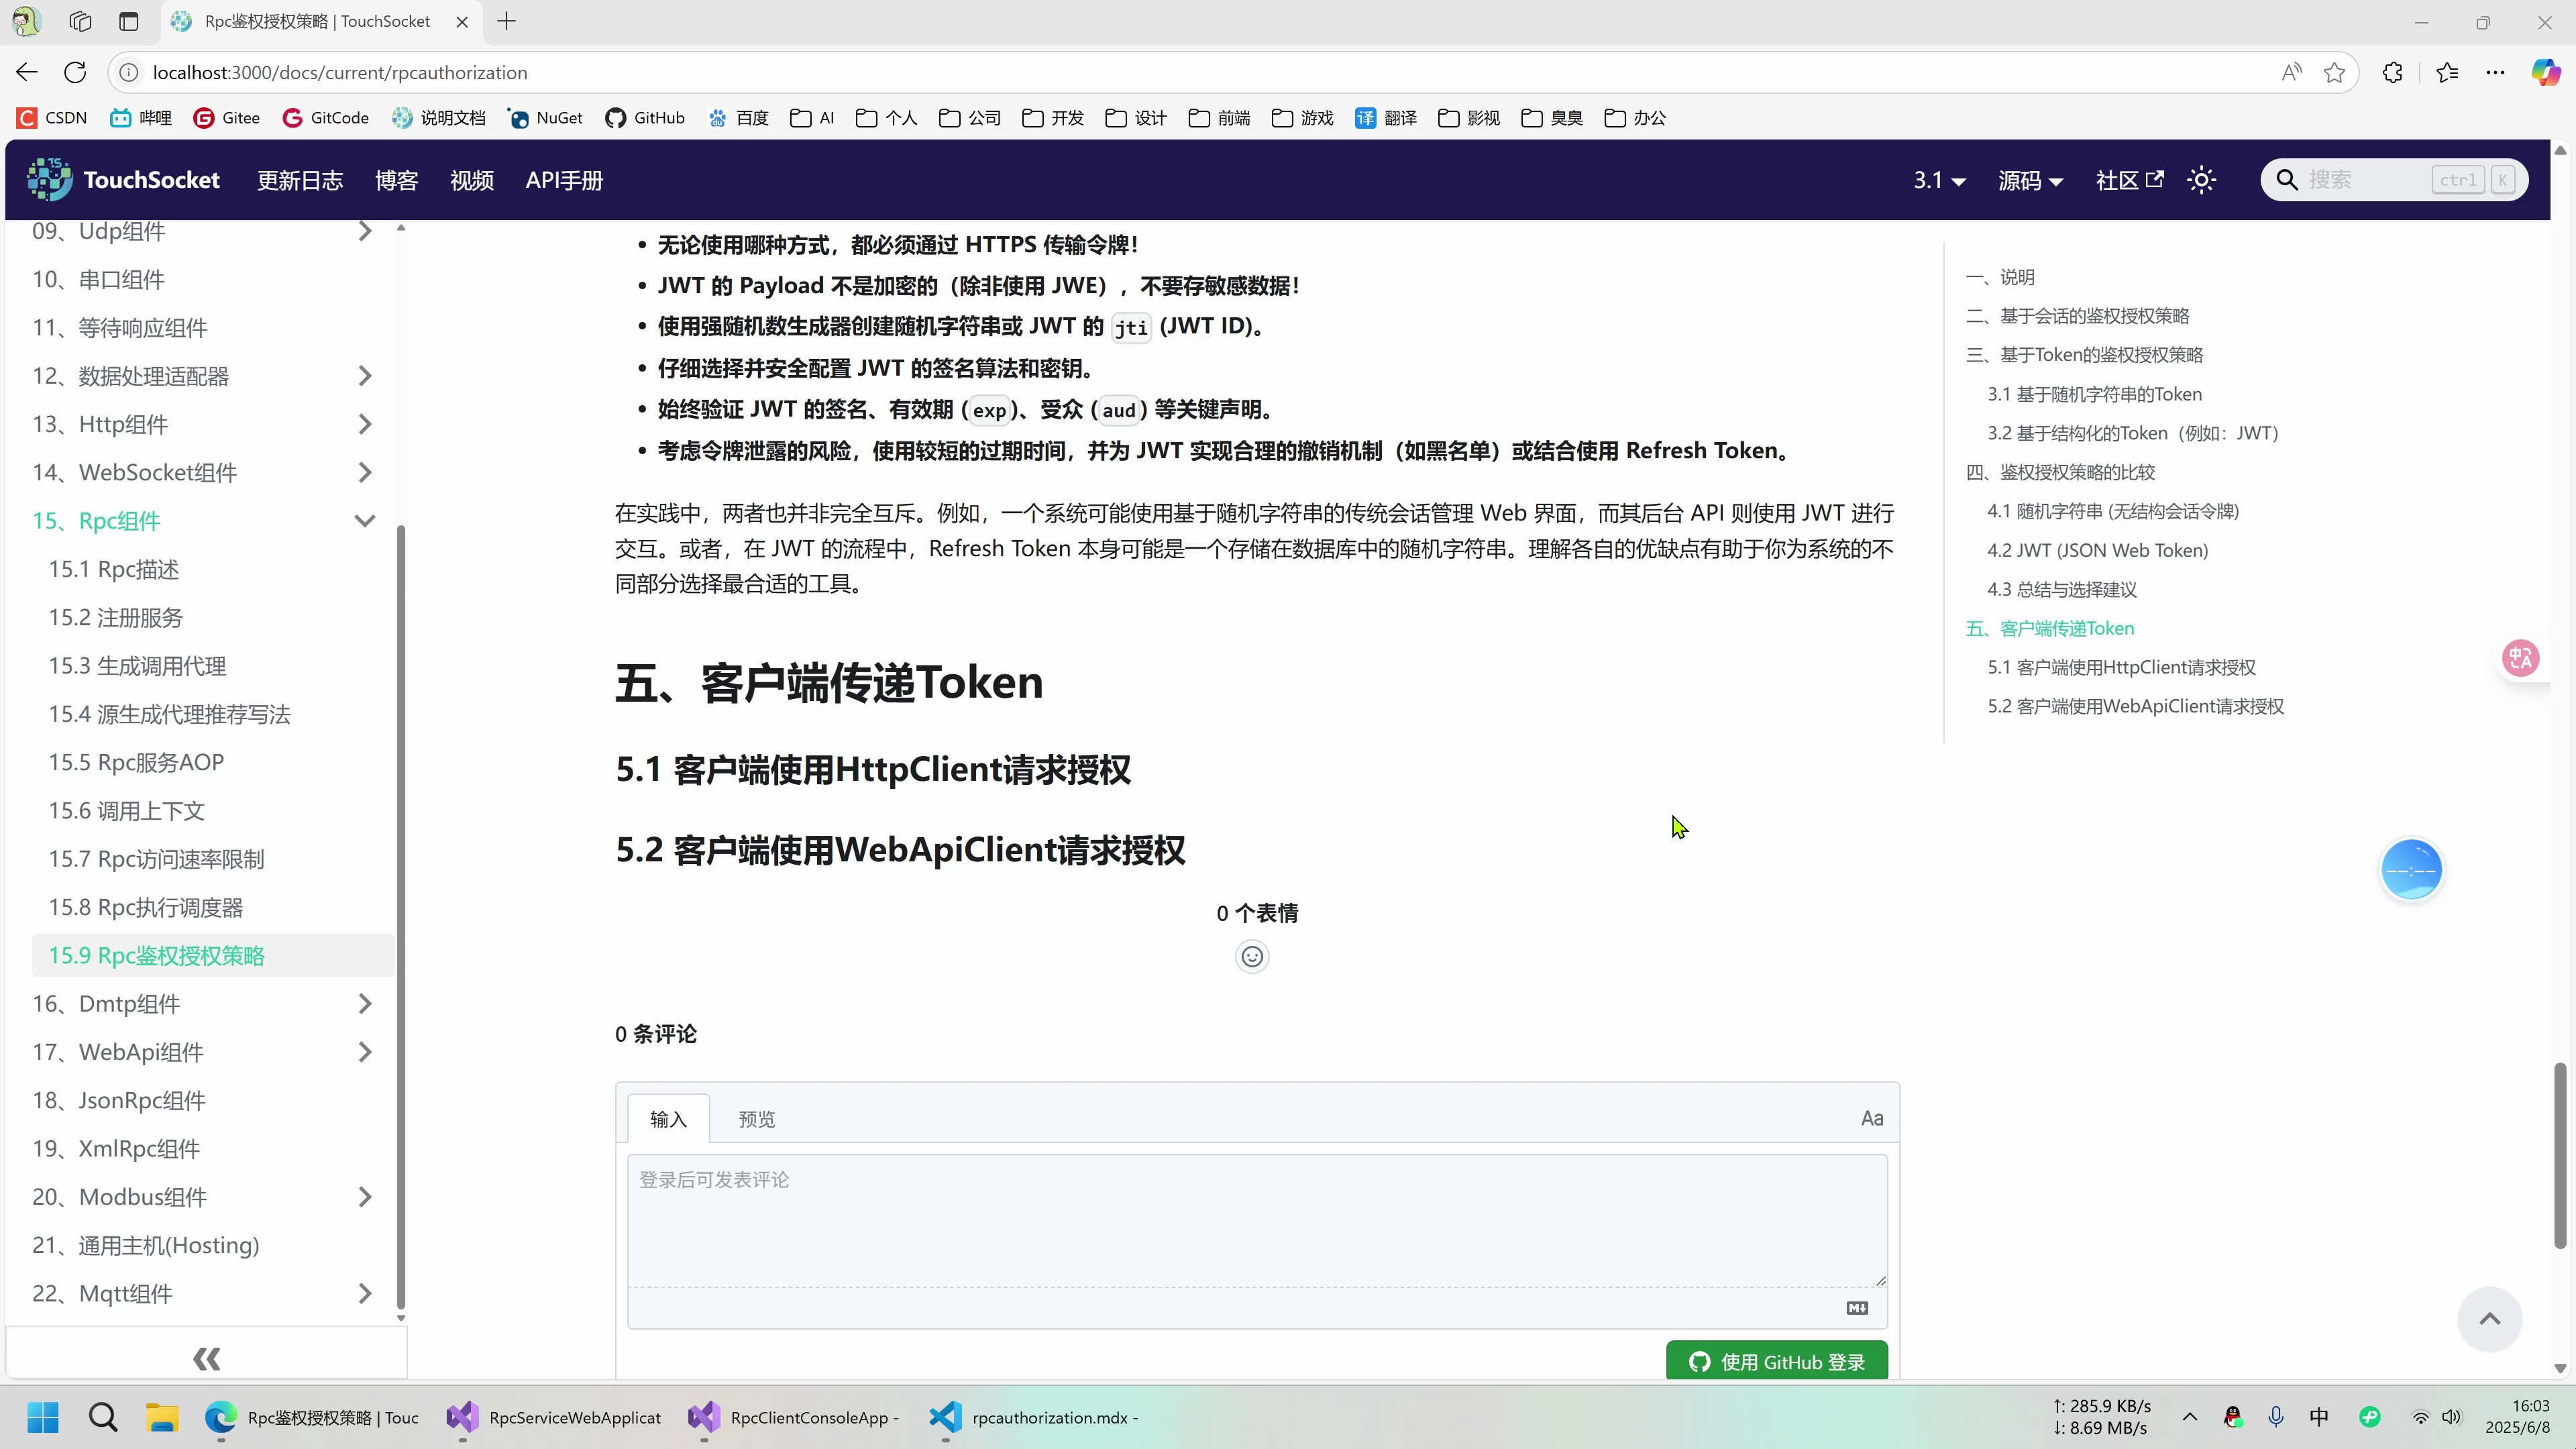Image resolution: width=2576 pixels, height=1449 pixels.
Task: Click the Aa text icon in the comment box
Action: (x=1872, y=1117)
